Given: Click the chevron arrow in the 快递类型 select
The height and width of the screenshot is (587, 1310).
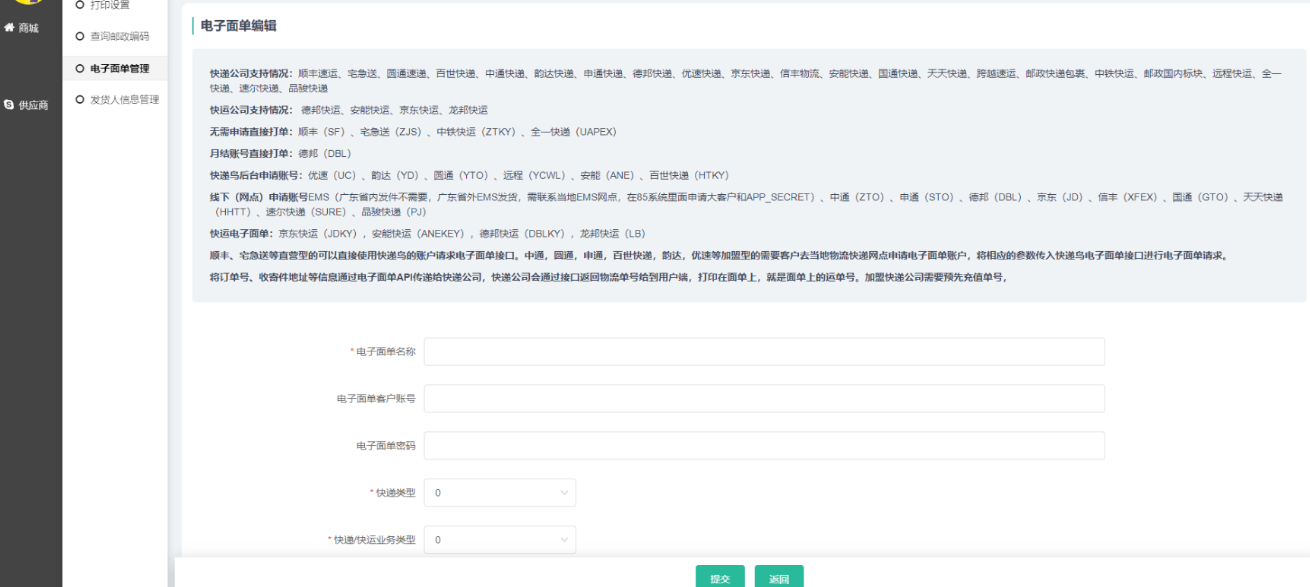Looking at the screenshot, I should coord(564,493).
